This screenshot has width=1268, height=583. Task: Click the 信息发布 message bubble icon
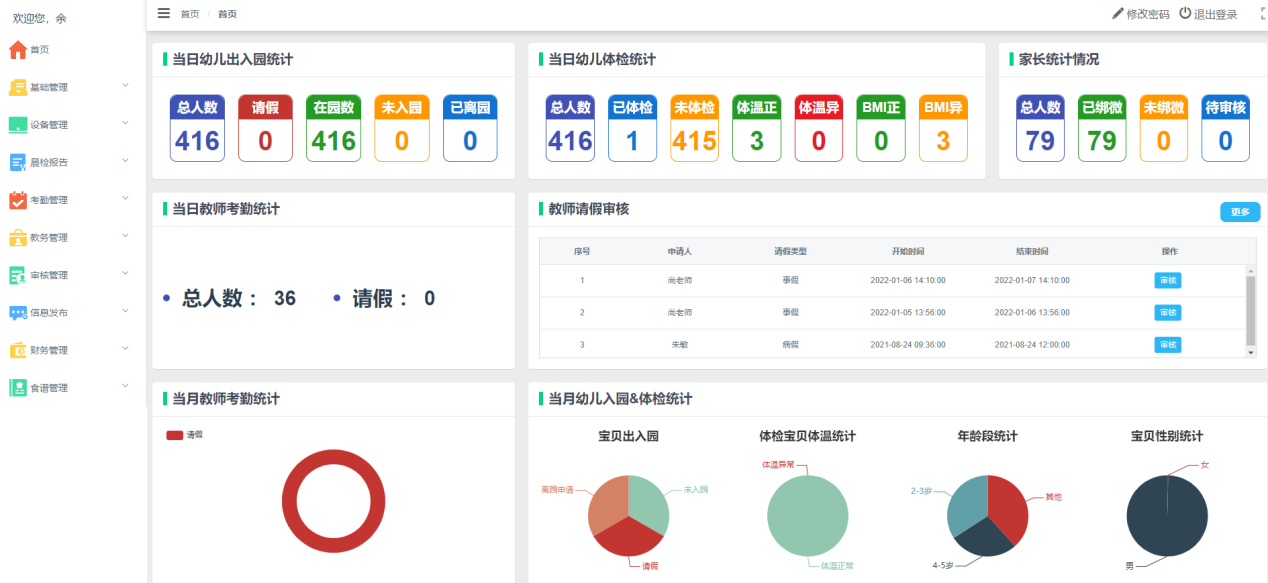pyautogui.click(x=17, y=311)
